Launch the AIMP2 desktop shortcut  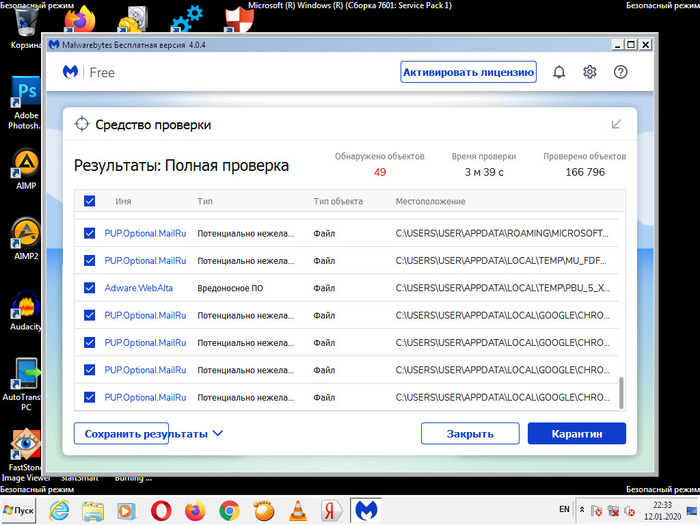coord(25,239)
